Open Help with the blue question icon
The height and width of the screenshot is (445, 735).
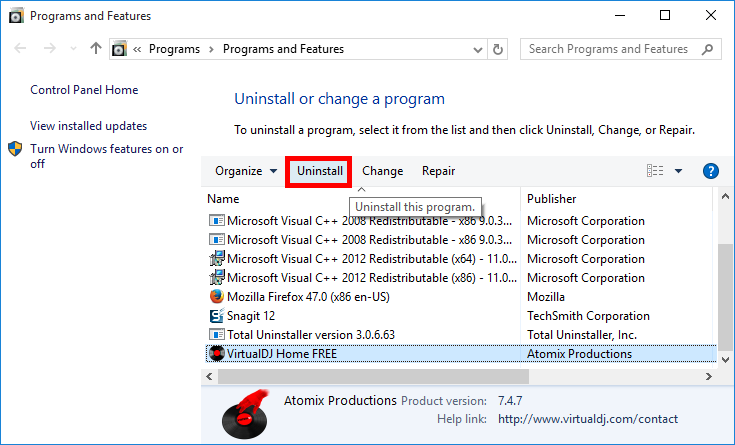711,171
